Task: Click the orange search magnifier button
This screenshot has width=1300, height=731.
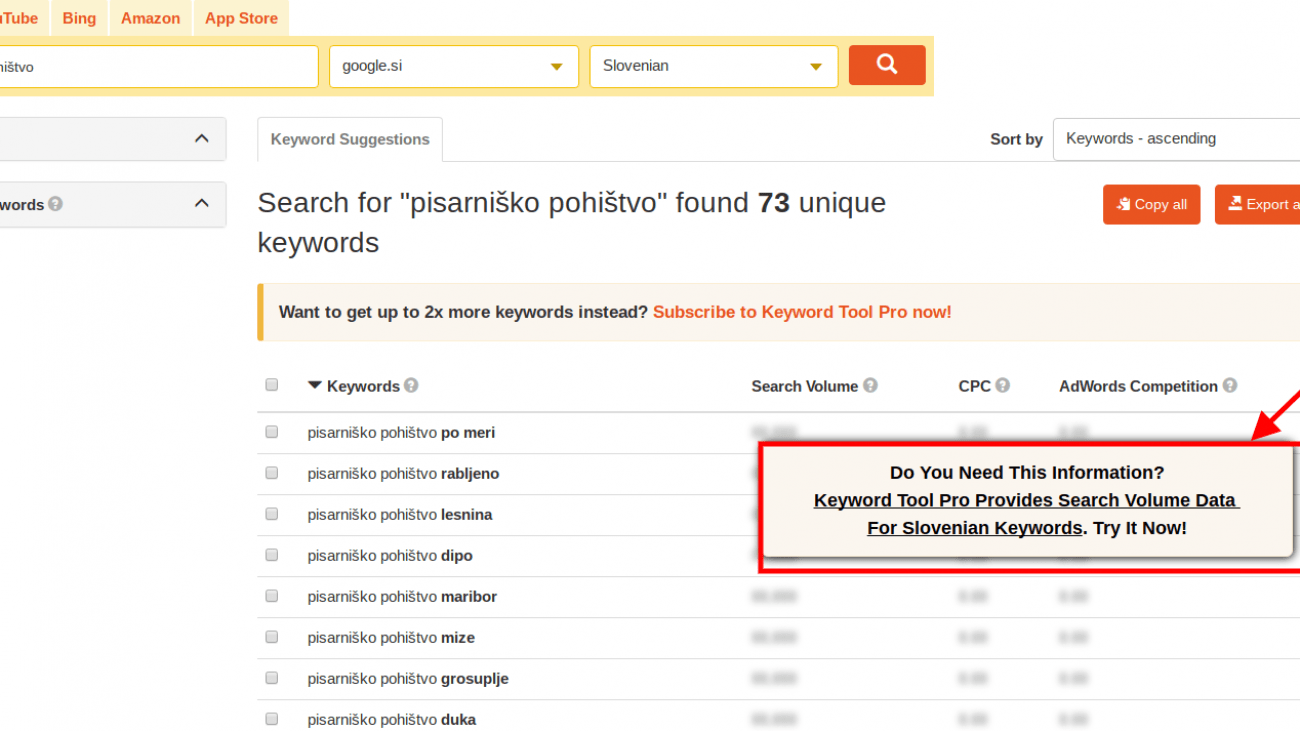Action: tap(886, 65)
